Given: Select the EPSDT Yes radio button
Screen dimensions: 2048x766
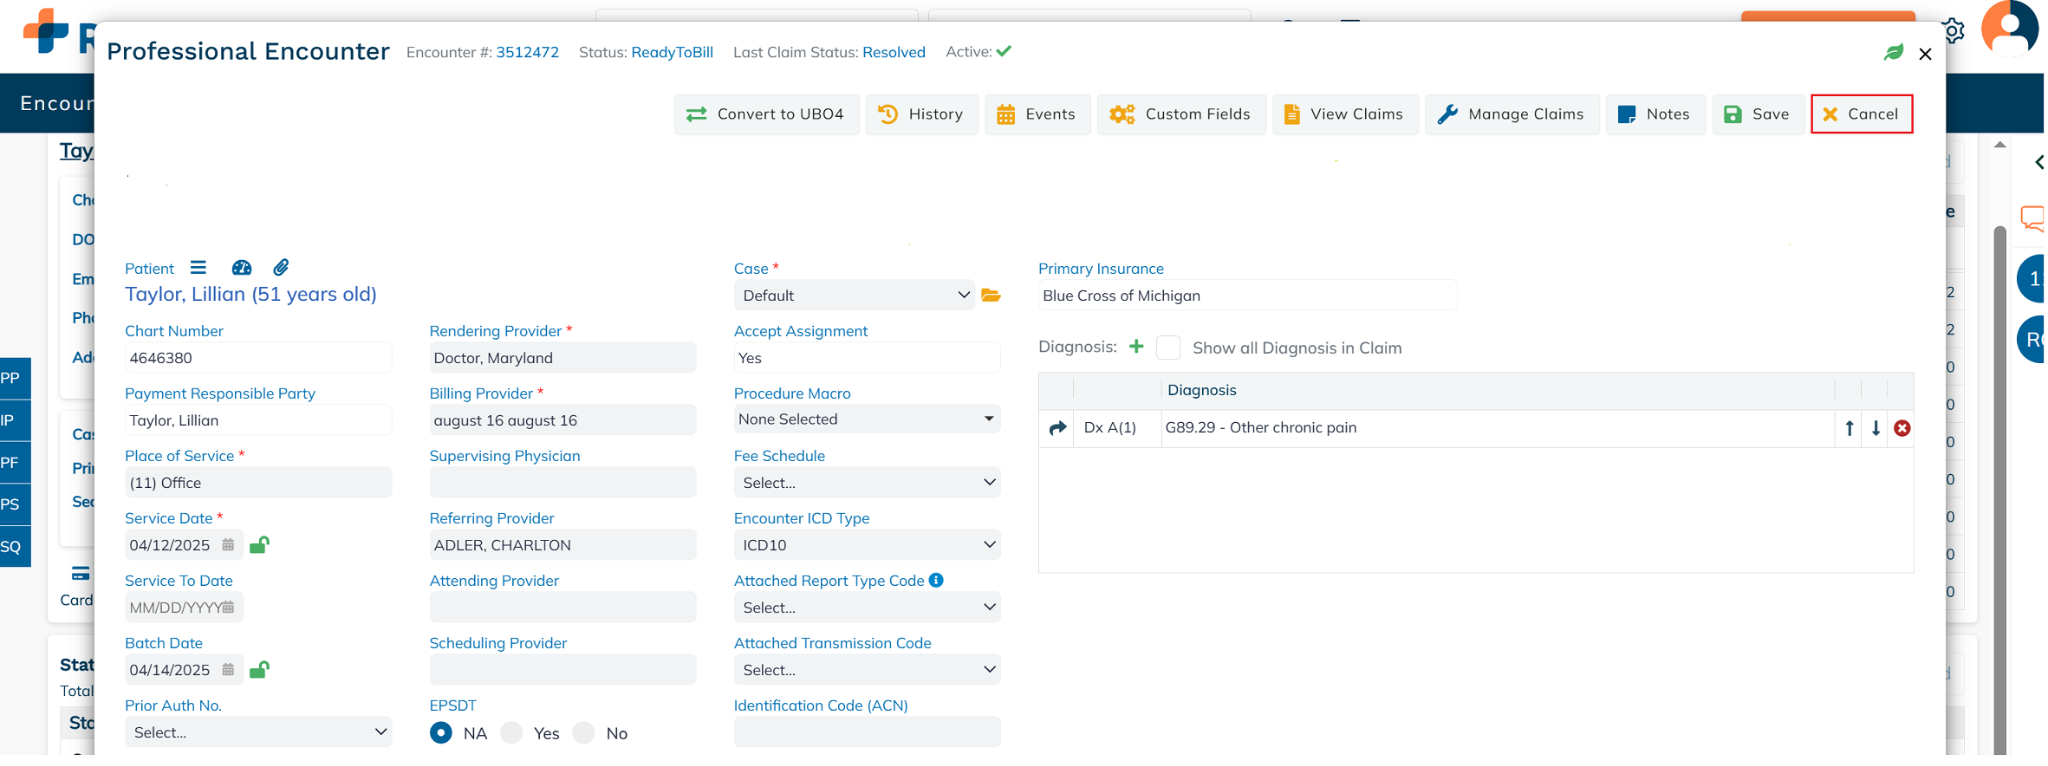Looking at the screenshot, I should coord(512,733).
